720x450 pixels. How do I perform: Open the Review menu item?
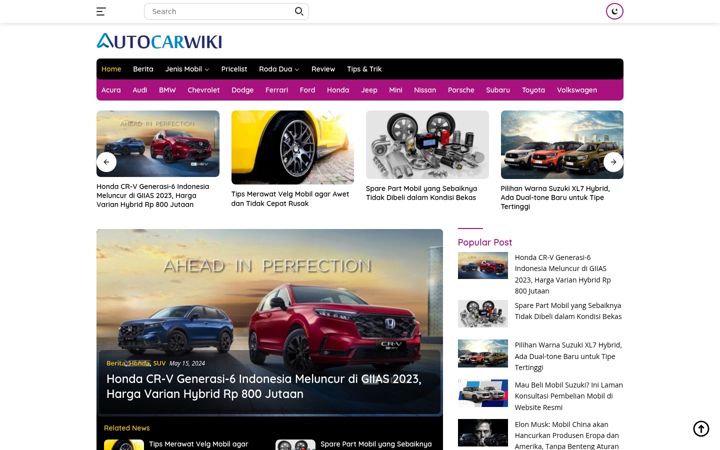(x=323, y=69)
